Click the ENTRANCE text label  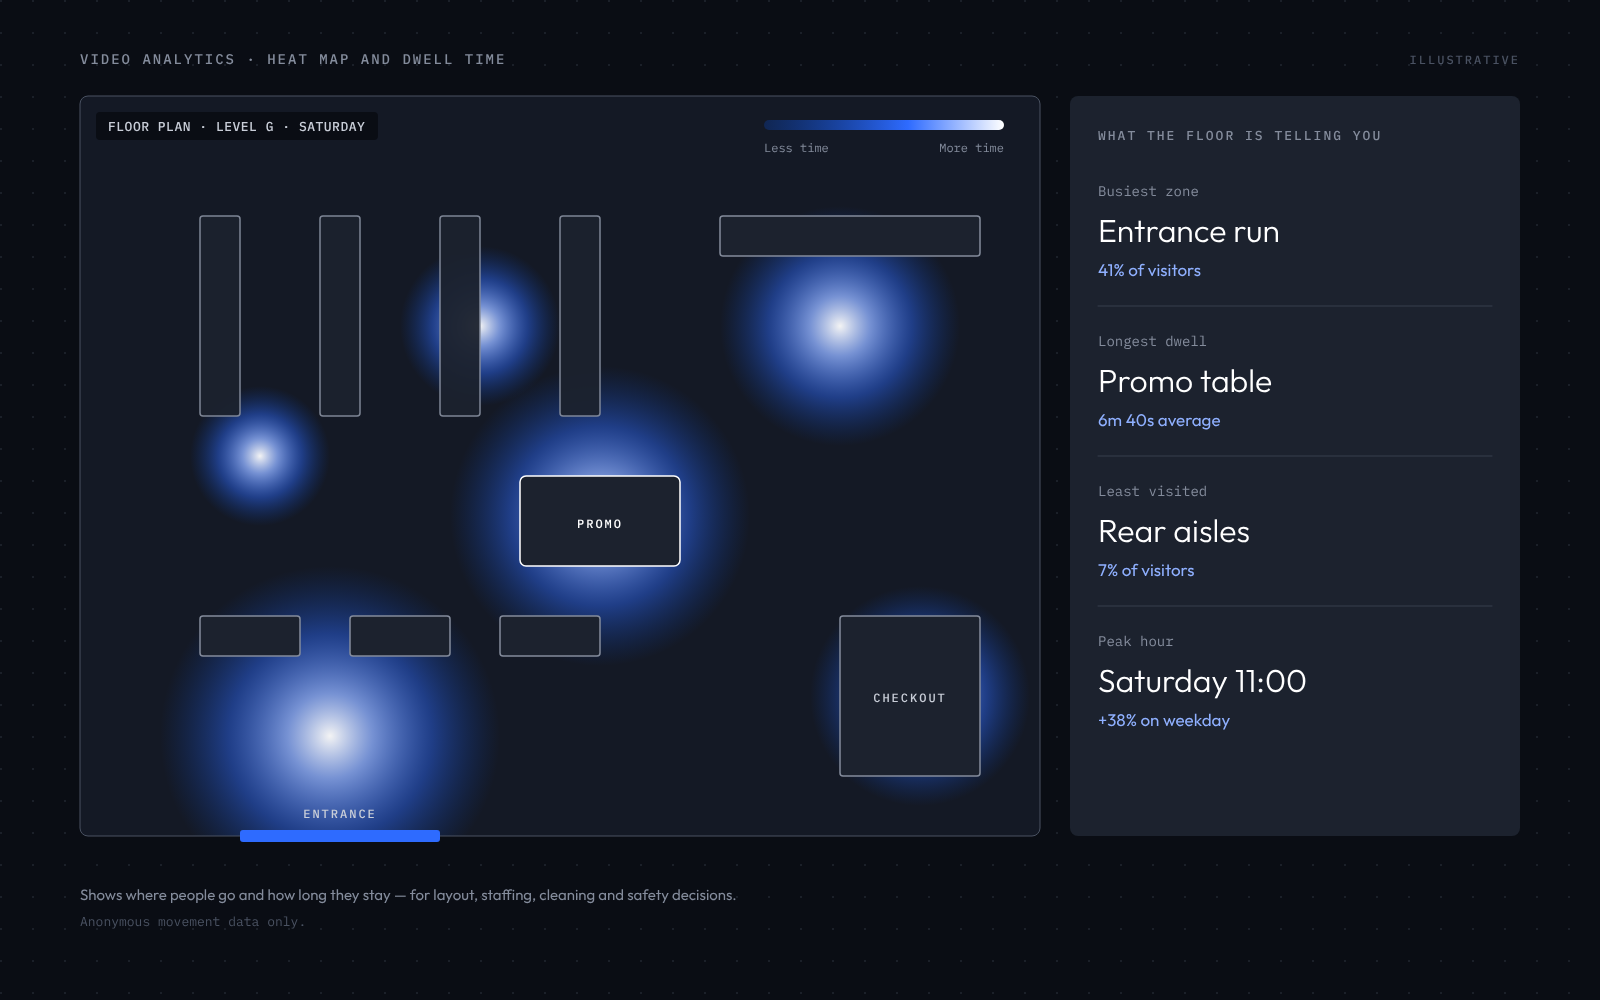pos(340,814)
